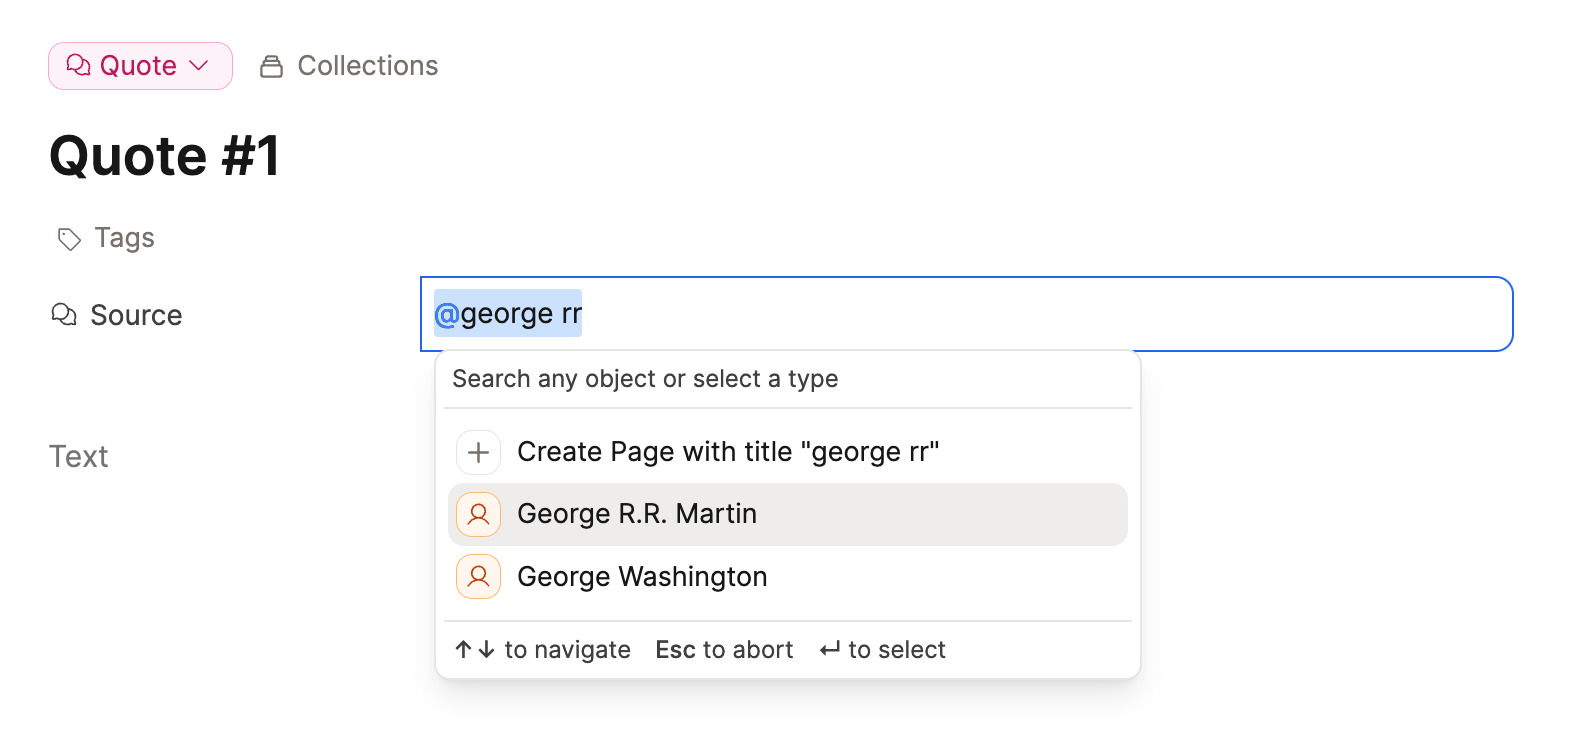Image resolution: width=1580 pixels, height=742 pixels.
Task: Open the Collections link
Action: pos(367,66)
